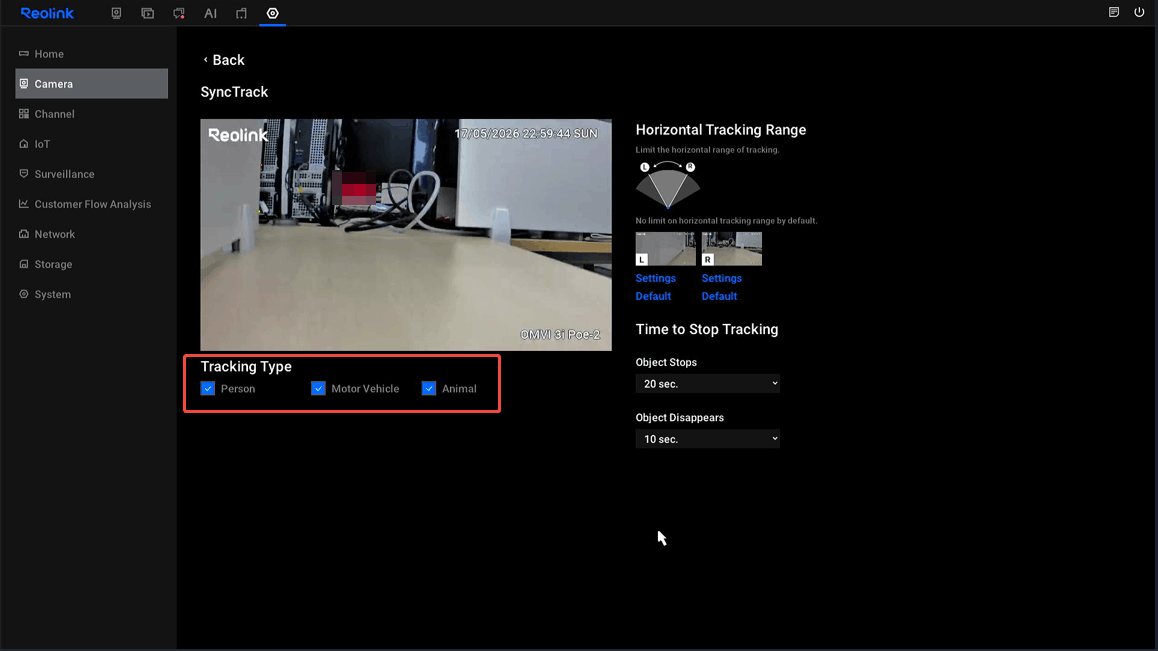Click the right limit R thumbnail
1158x651 pixels.
(732, 248)
